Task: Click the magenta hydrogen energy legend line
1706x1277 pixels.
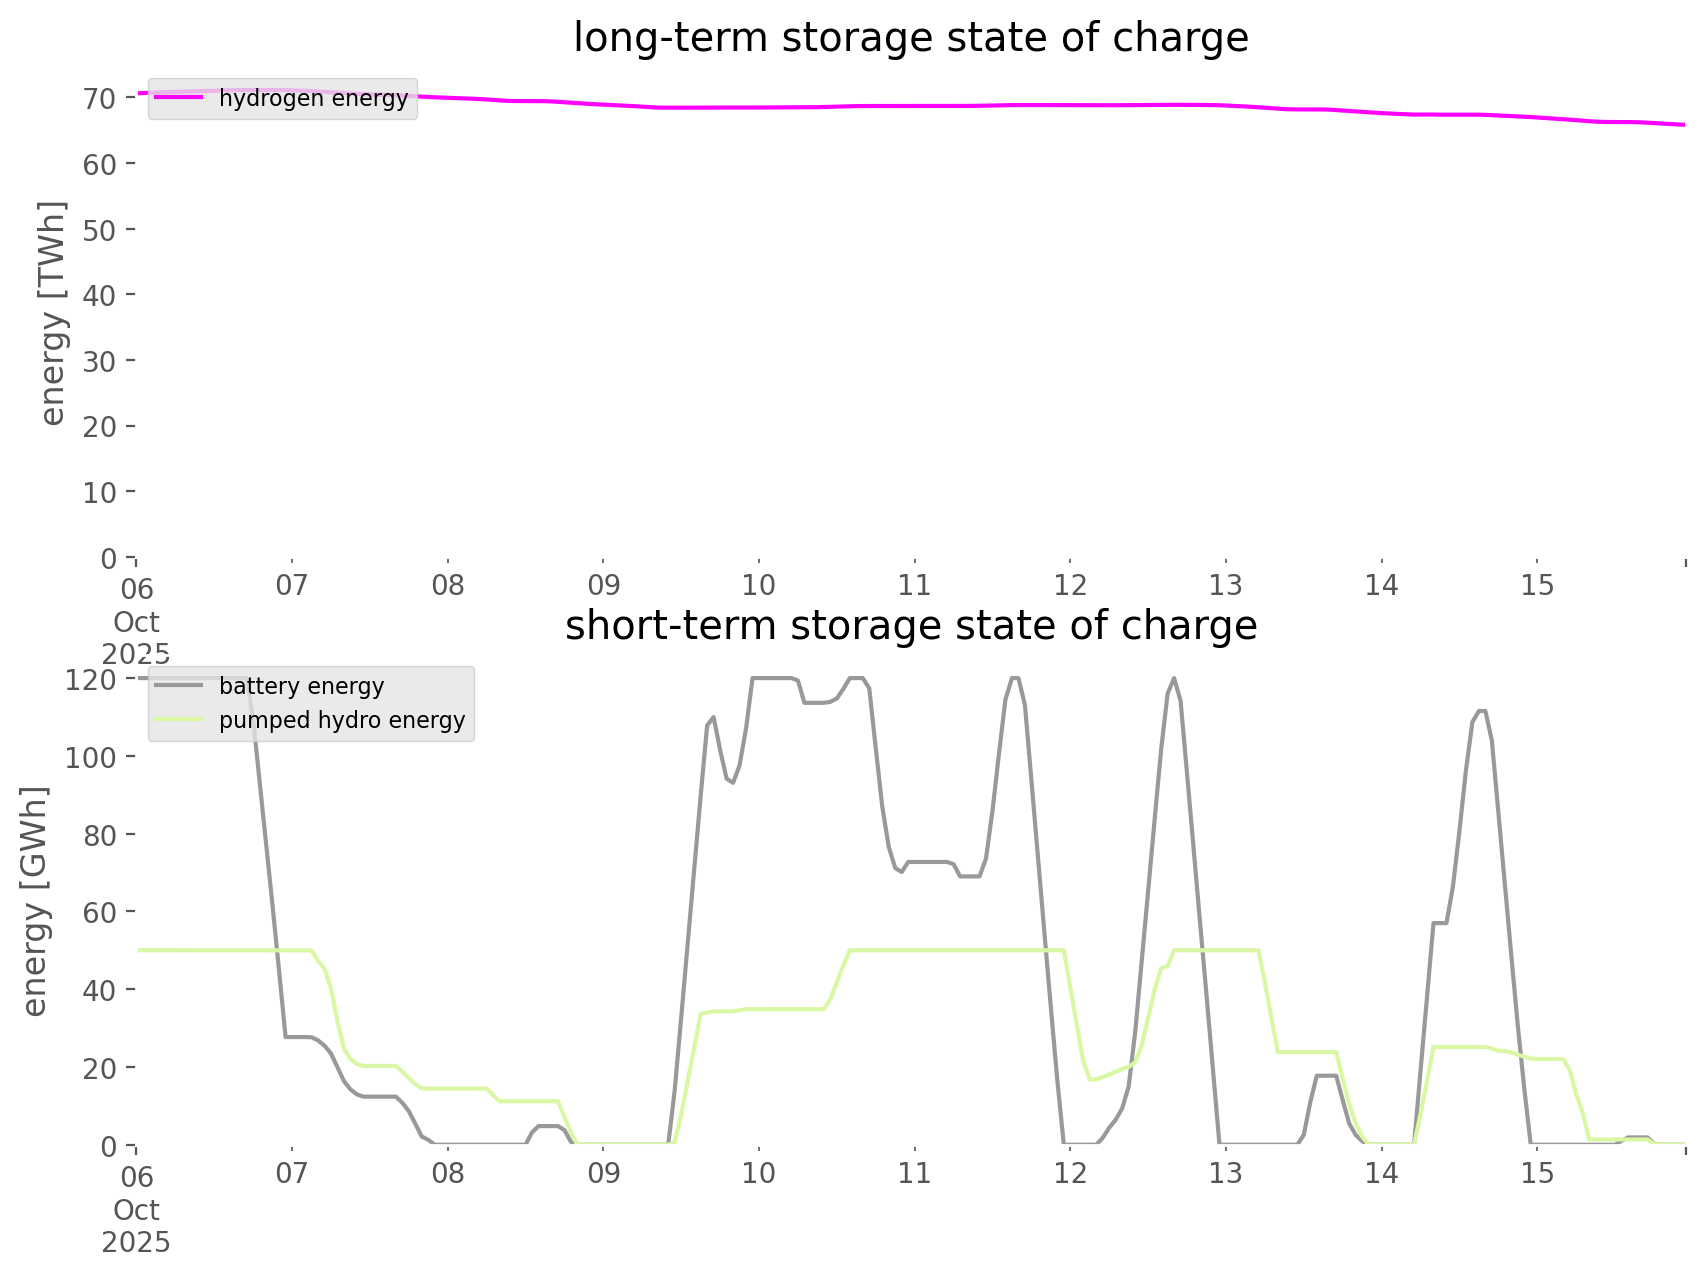Action: point(180,98)
